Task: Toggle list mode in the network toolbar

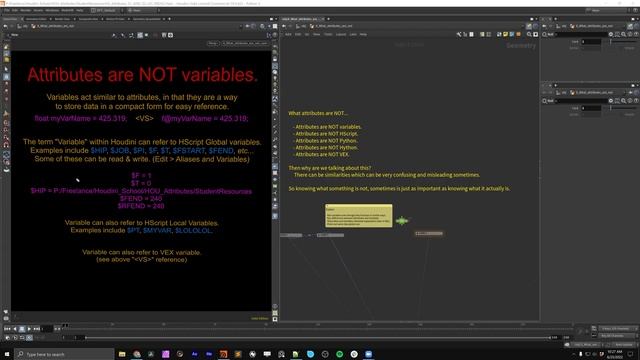Action: click(x=472, y=35)
